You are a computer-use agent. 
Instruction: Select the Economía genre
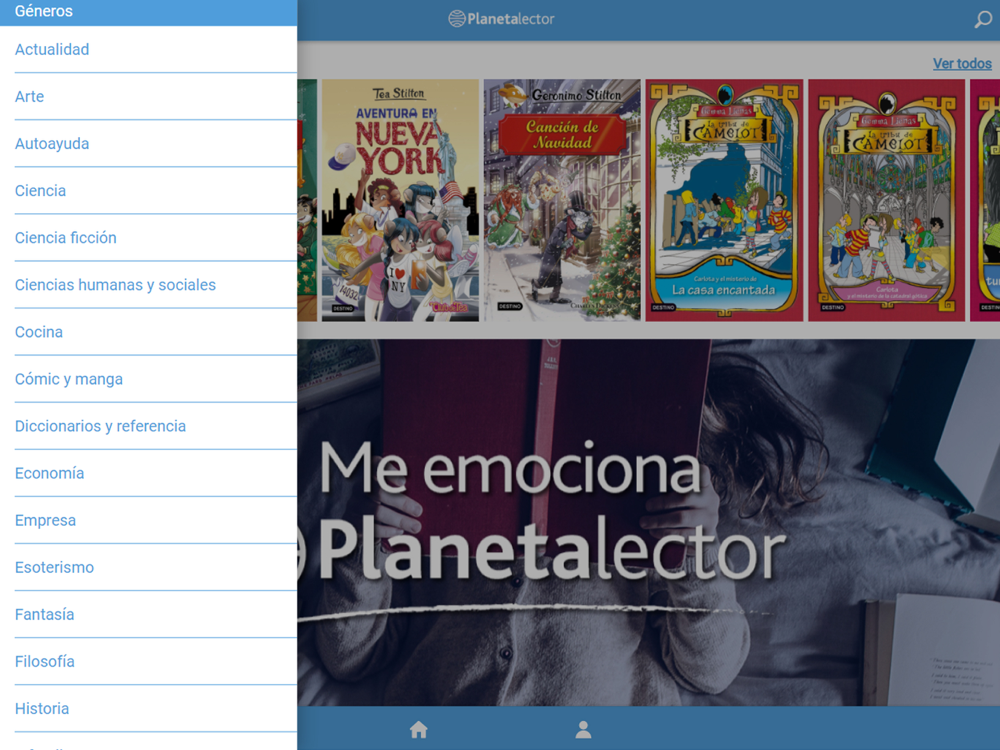149,473
